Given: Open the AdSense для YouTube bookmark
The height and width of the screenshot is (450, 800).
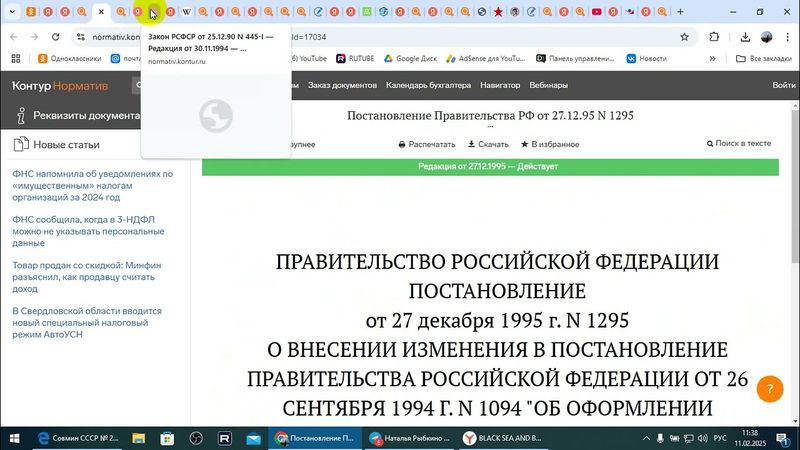Looking at the screenshot, I should (x=485, y=59).
